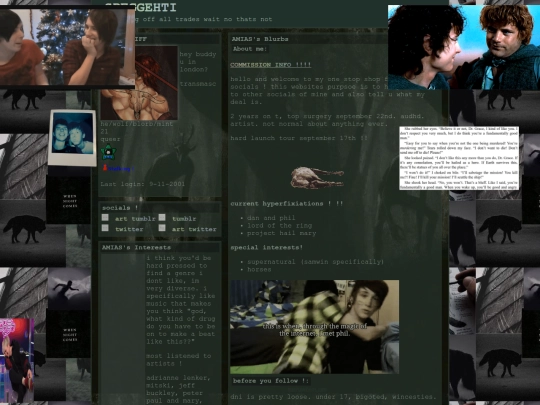This screenshot has width=540, height=405.
Task: Click the two hobbits image at top right
Action: [x=464, y=47]
